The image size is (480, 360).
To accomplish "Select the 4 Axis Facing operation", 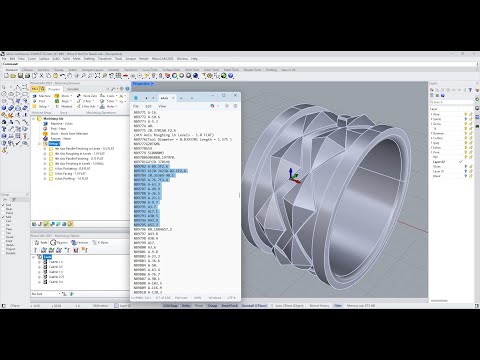I will (x=67, y=174).
